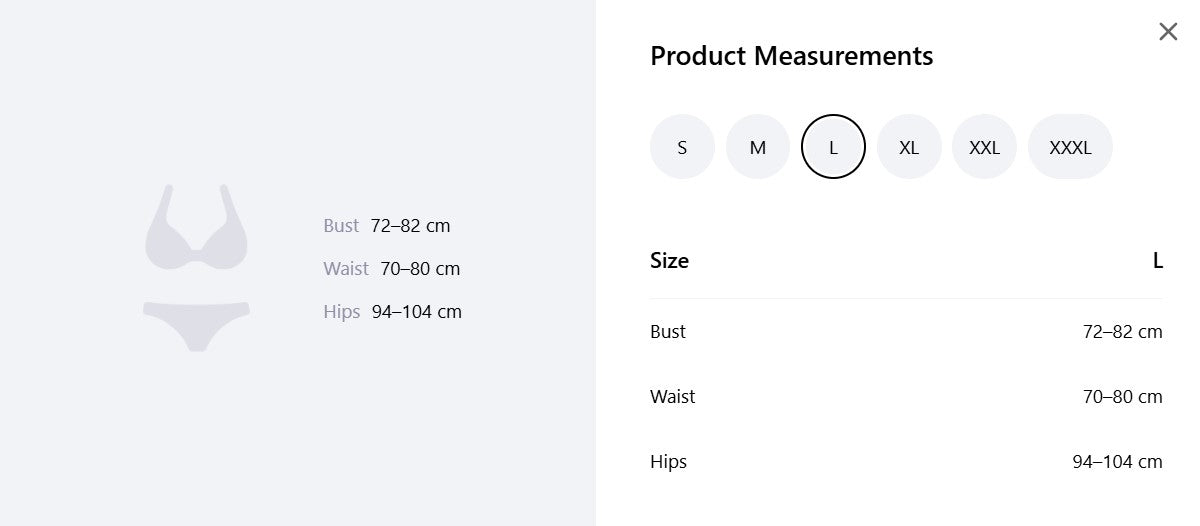The width and height of the screenshot is (1200, 526).
Task: Click the Size header in table
Action: (x=669, y=261)
